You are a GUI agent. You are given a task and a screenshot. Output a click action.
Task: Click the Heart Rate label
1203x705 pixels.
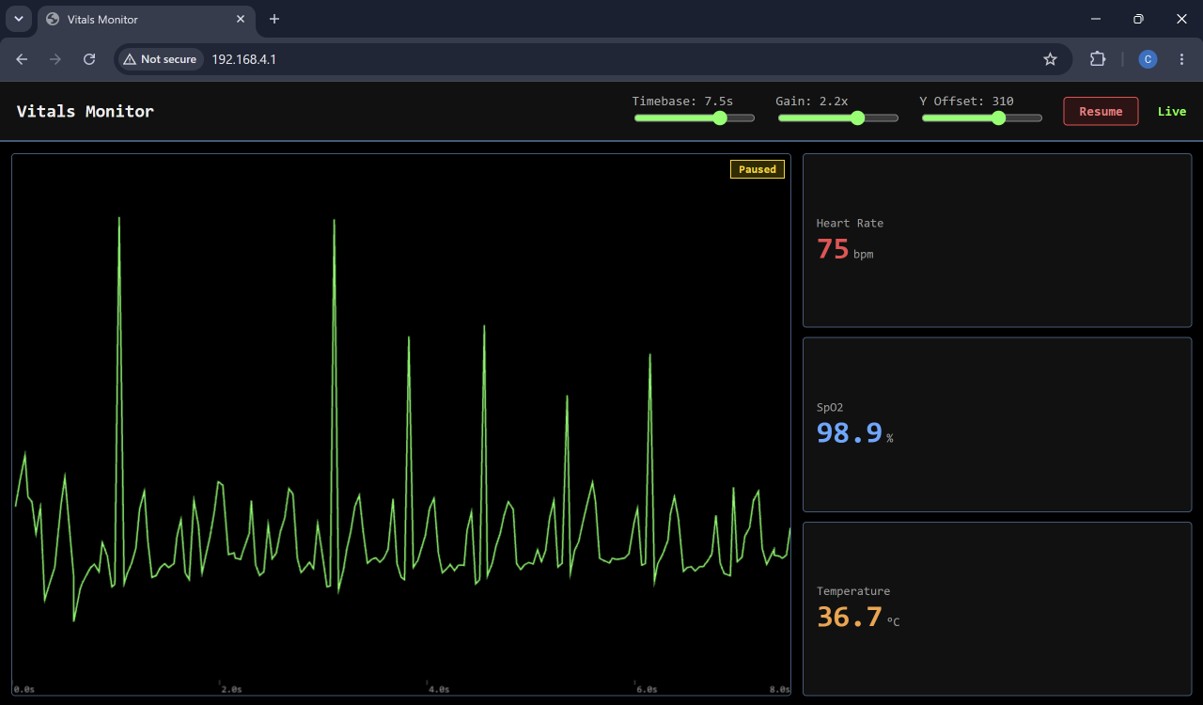(850, 223)
